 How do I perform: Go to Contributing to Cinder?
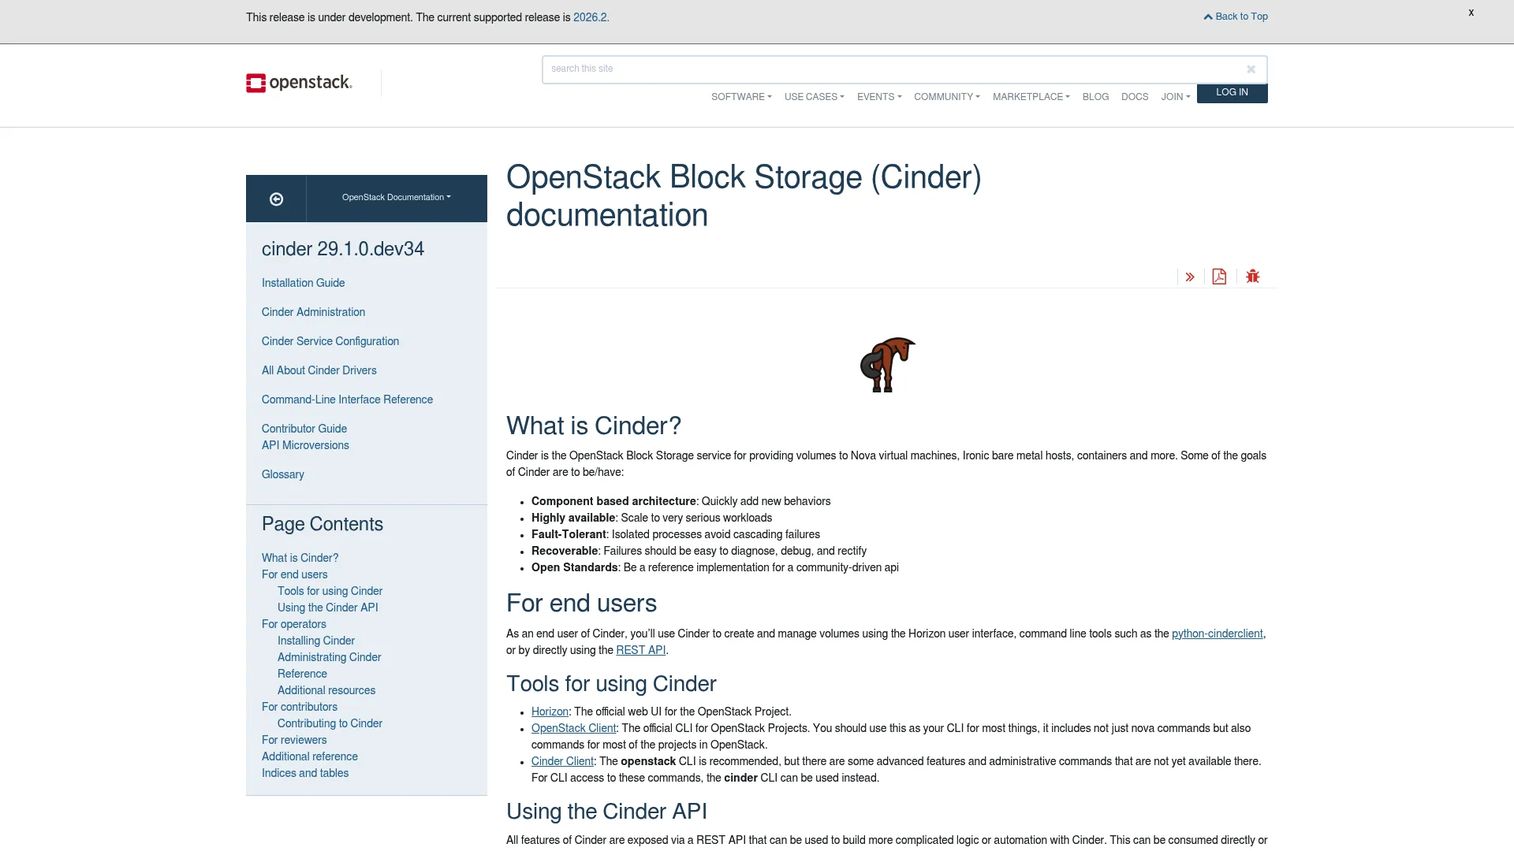point(330,724)
